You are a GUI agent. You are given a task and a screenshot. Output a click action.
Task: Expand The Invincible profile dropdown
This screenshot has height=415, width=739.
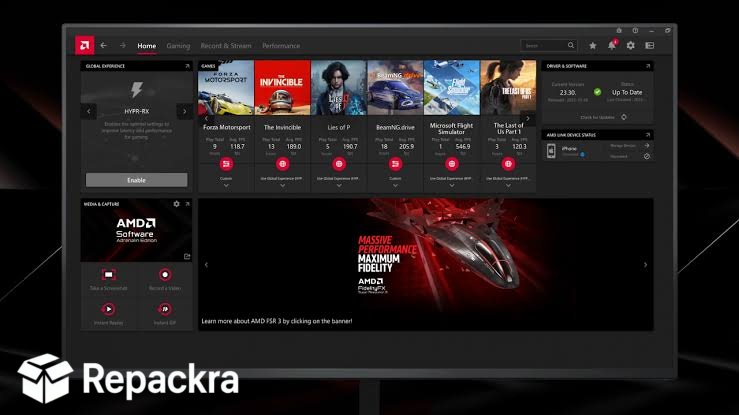click(282, 186)
